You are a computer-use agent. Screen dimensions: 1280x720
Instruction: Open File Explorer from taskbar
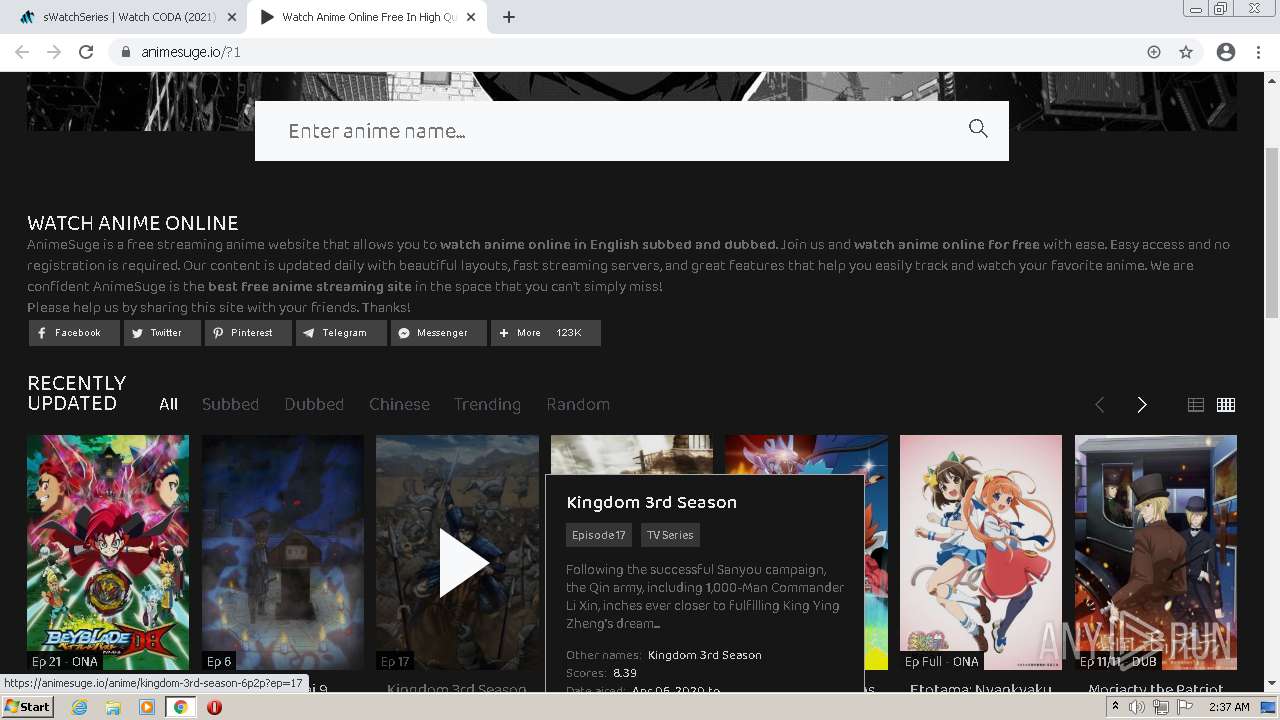coord(113,707)
